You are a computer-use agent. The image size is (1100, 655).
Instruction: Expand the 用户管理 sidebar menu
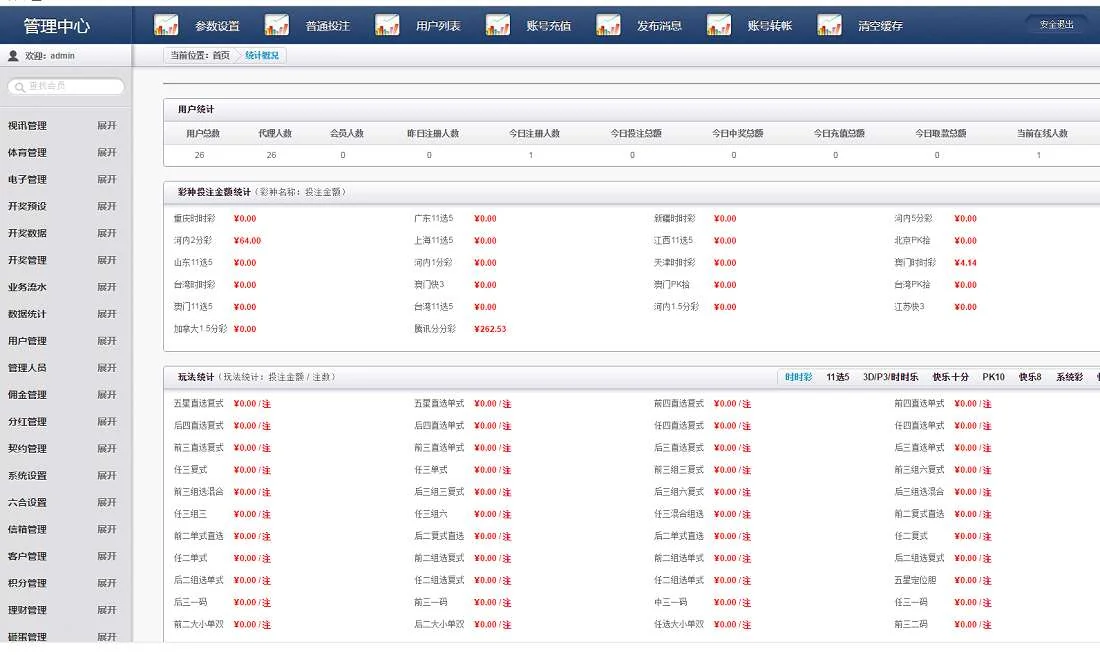click(106, 341)
